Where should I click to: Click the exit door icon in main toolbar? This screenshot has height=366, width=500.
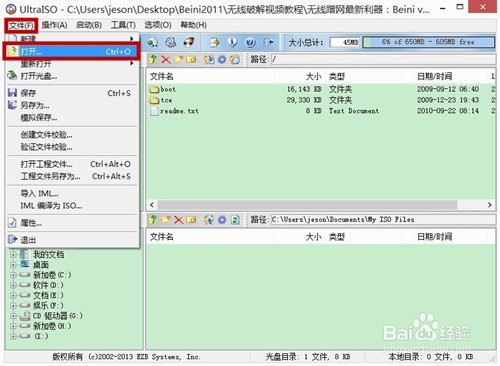(x=268, y=42)
